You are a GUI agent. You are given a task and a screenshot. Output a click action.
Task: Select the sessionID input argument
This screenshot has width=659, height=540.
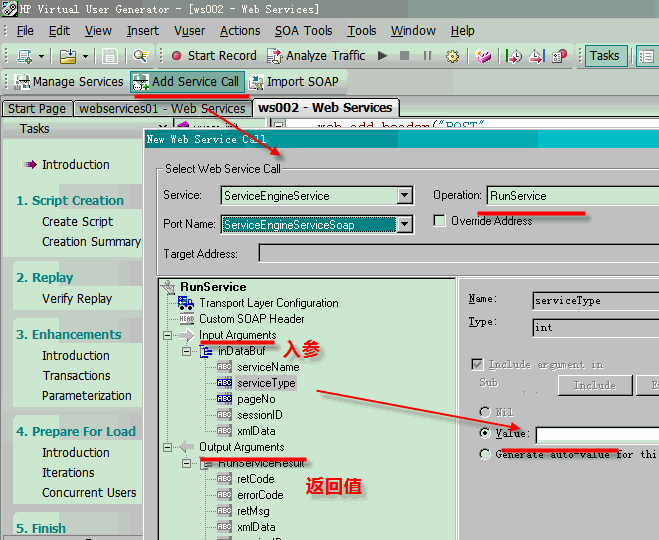[x=260, y=415]
